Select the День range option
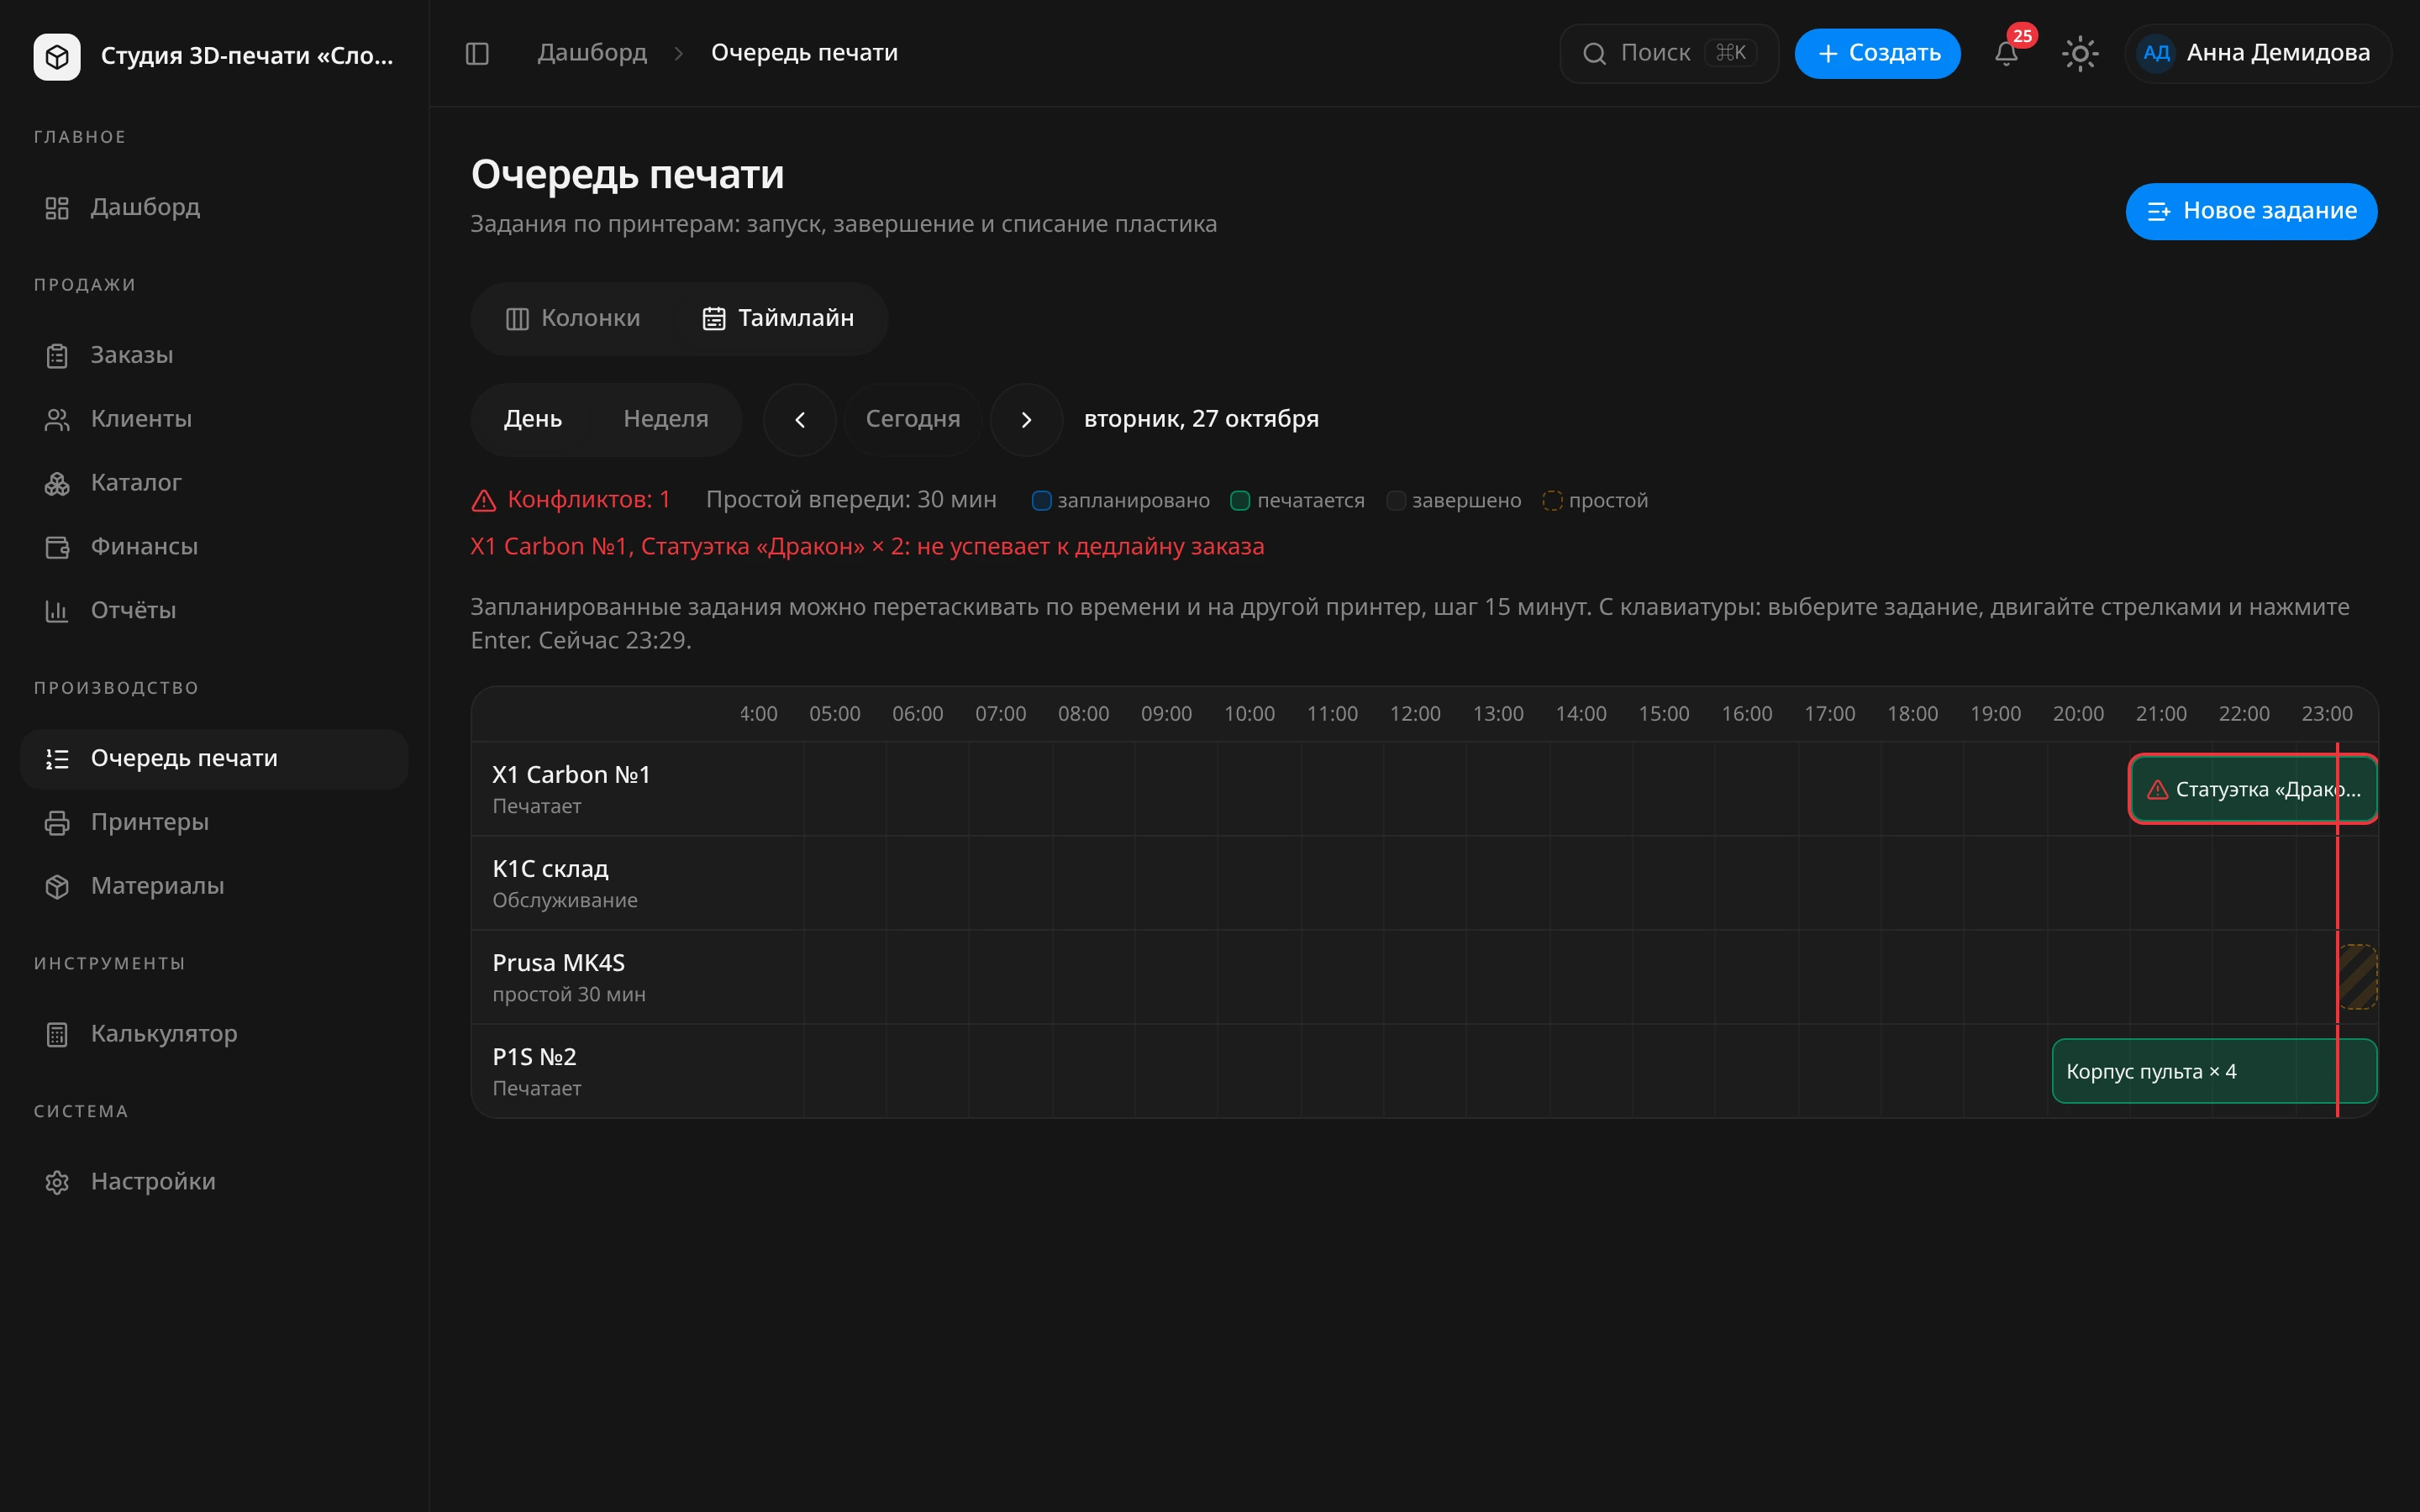Viewport: 2420px width, 1512px height. 533,419
